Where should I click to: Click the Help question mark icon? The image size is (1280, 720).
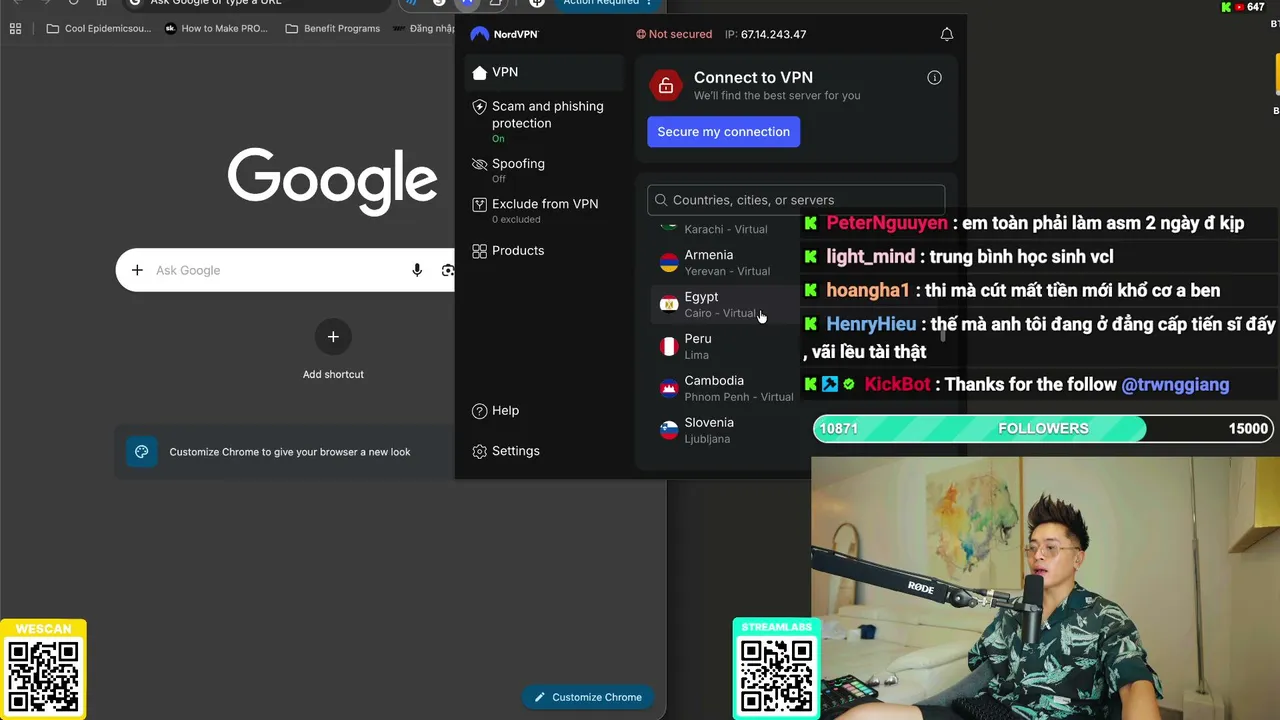pos(479,411)
